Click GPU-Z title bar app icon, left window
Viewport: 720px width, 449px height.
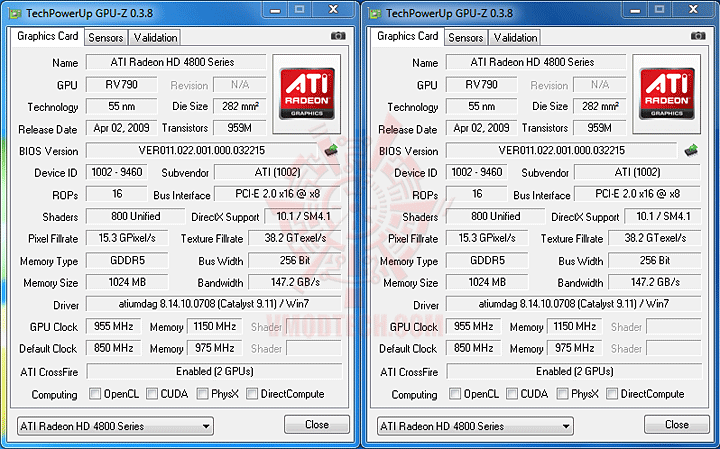point(15,13)
